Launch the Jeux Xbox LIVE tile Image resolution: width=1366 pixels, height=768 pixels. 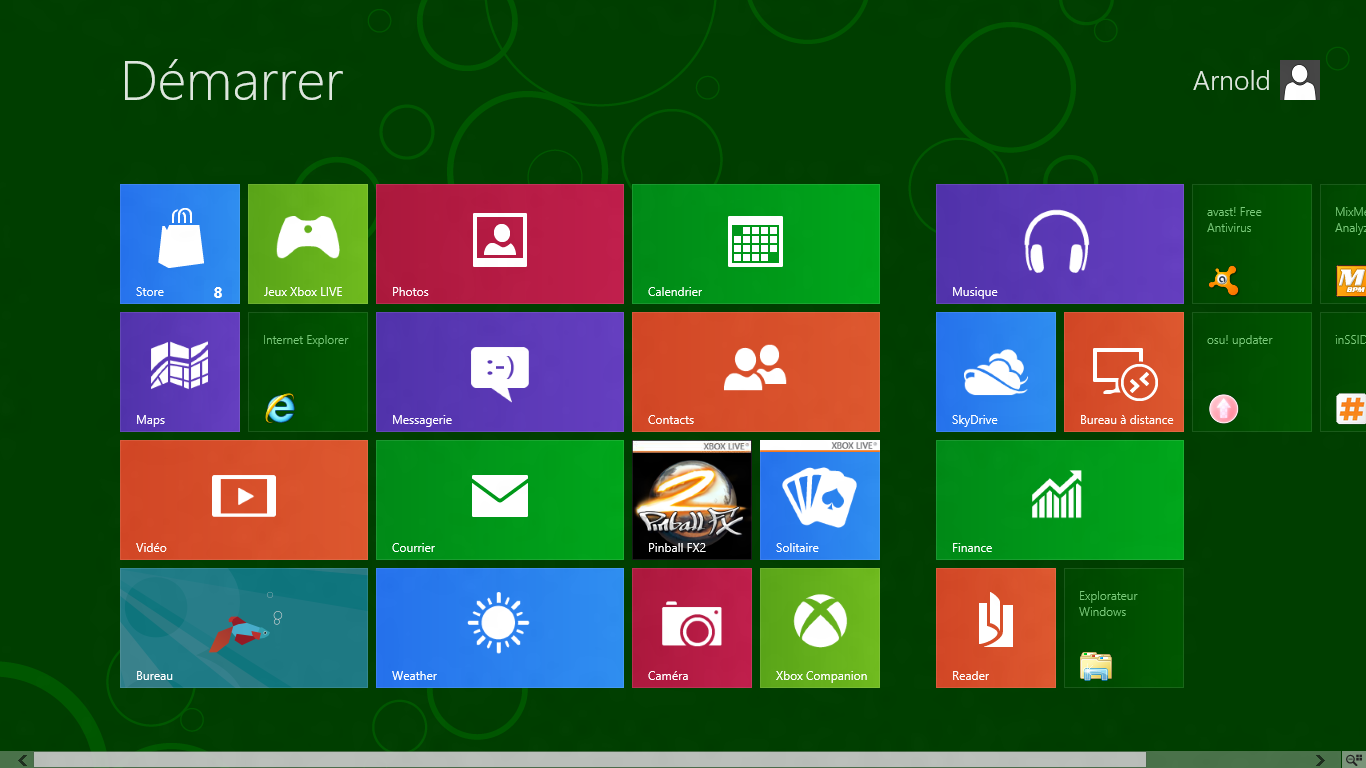point(308,244)
